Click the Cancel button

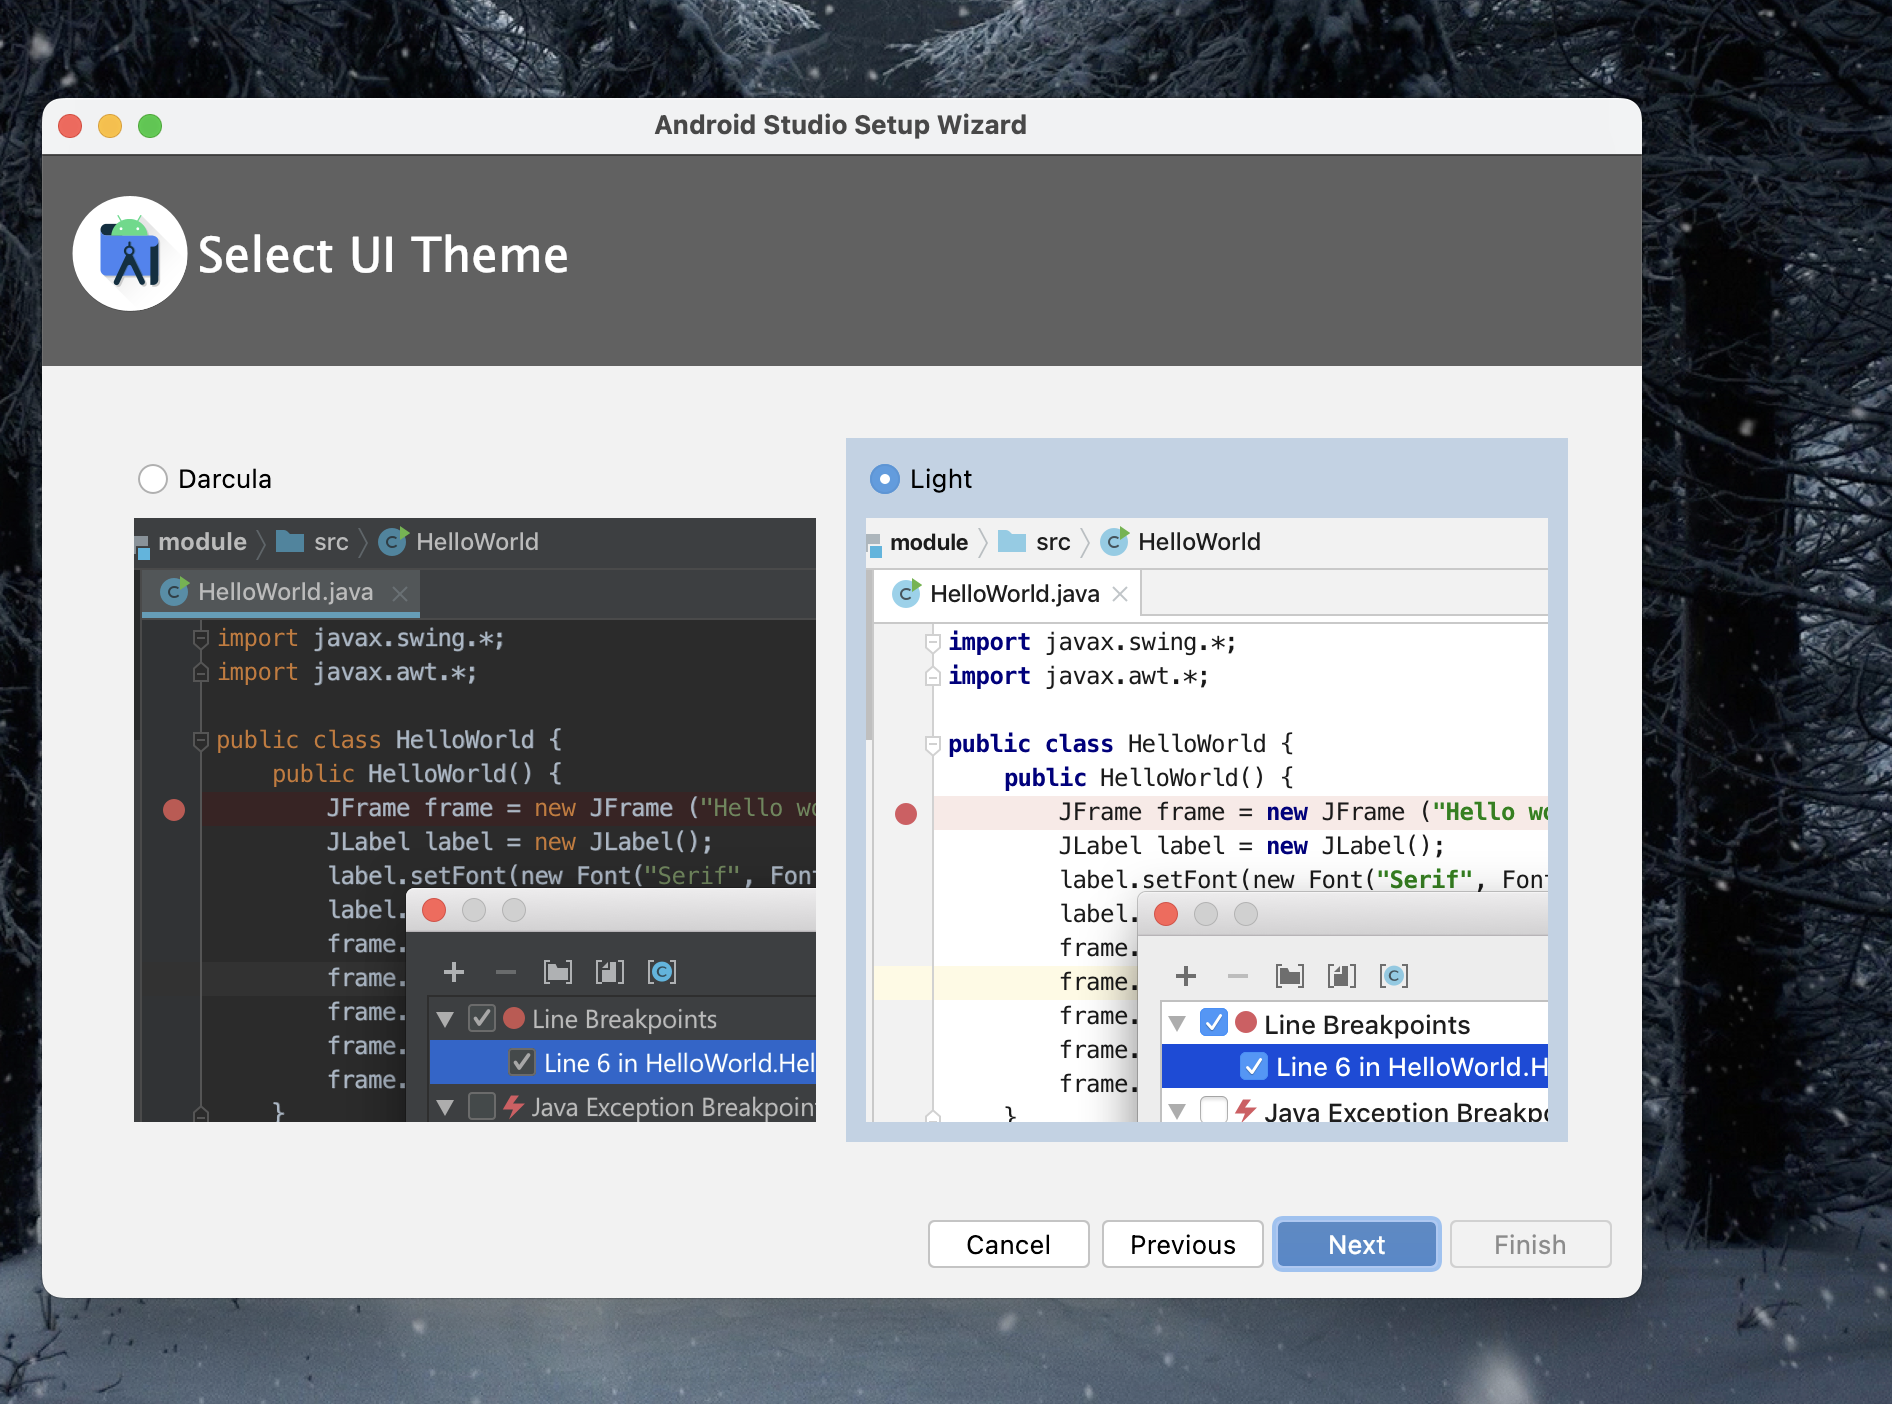coord(1008,1244)
